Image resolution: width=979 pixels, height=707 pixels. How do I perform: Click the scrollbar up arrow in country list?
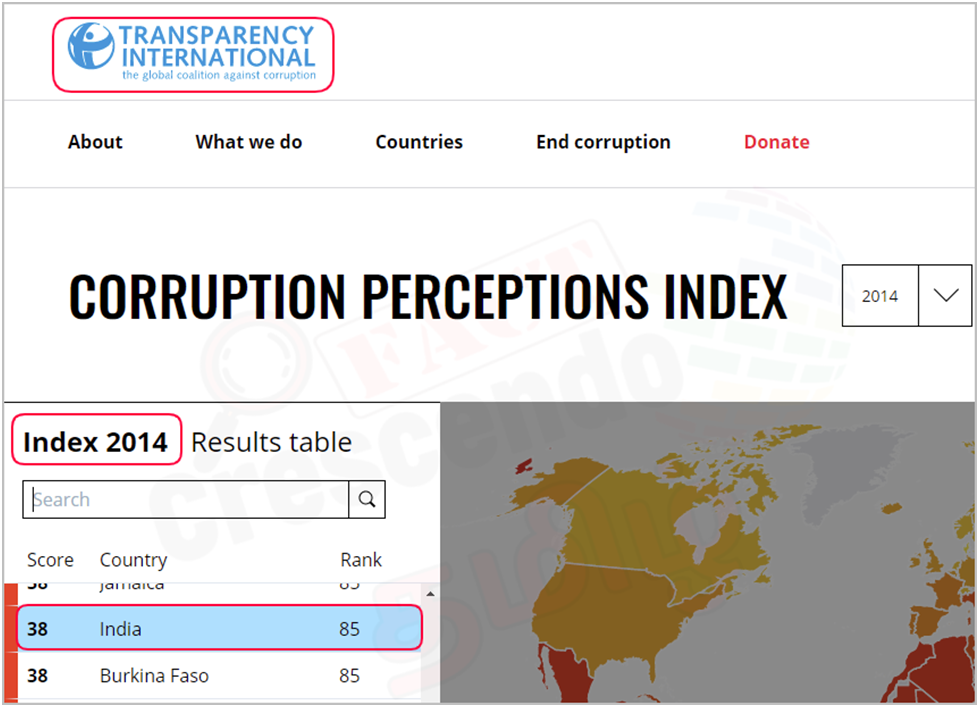pos(430,593)
